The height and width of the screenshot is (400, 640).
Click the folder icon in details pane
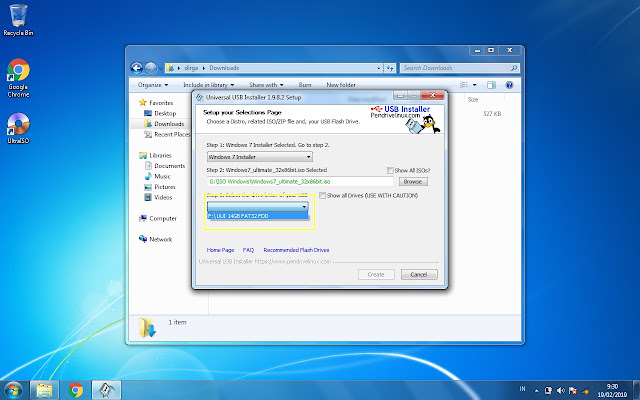tap(147, 327)
